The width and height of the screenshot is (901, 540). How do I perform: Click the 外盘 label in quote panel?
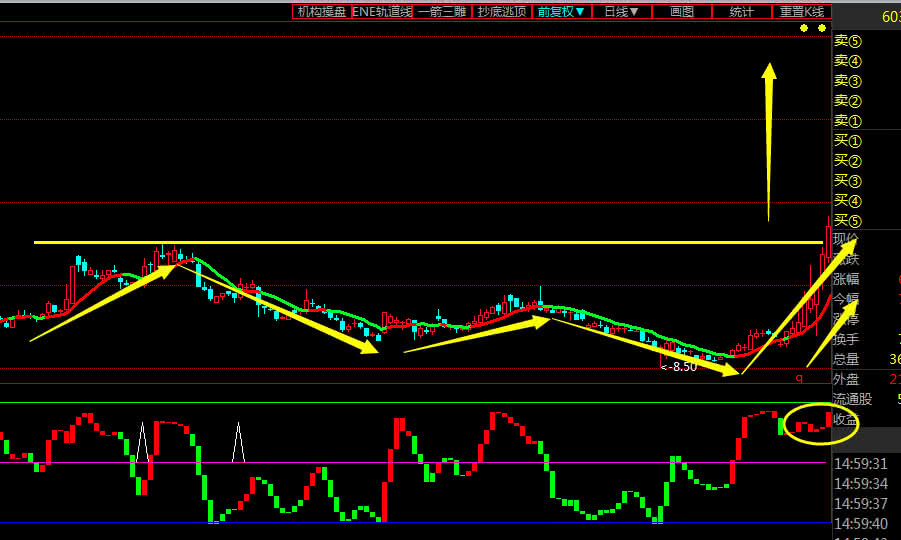click(846, 379)
